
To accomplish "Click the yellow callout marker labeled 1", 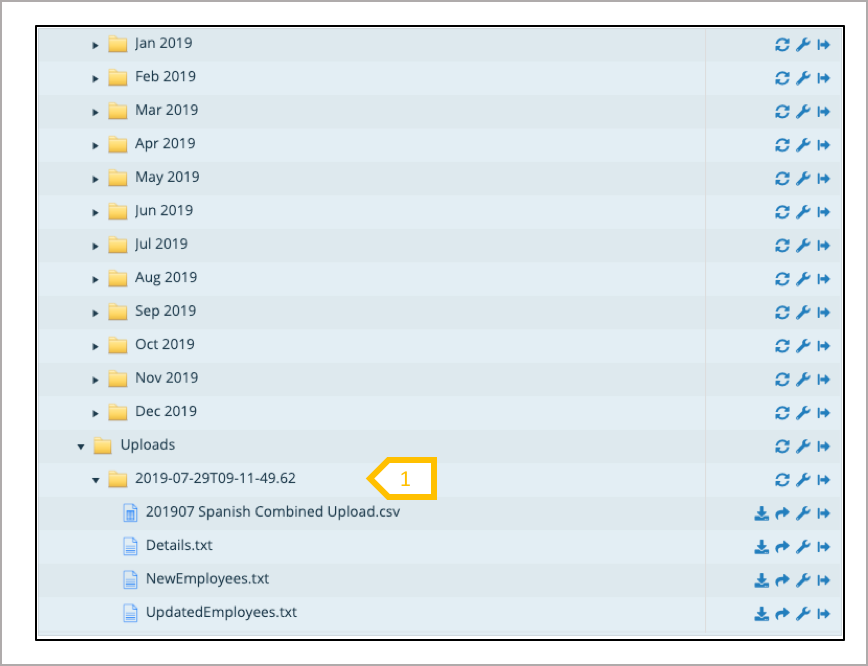I will pyautogui.click(x=405, y=479).
